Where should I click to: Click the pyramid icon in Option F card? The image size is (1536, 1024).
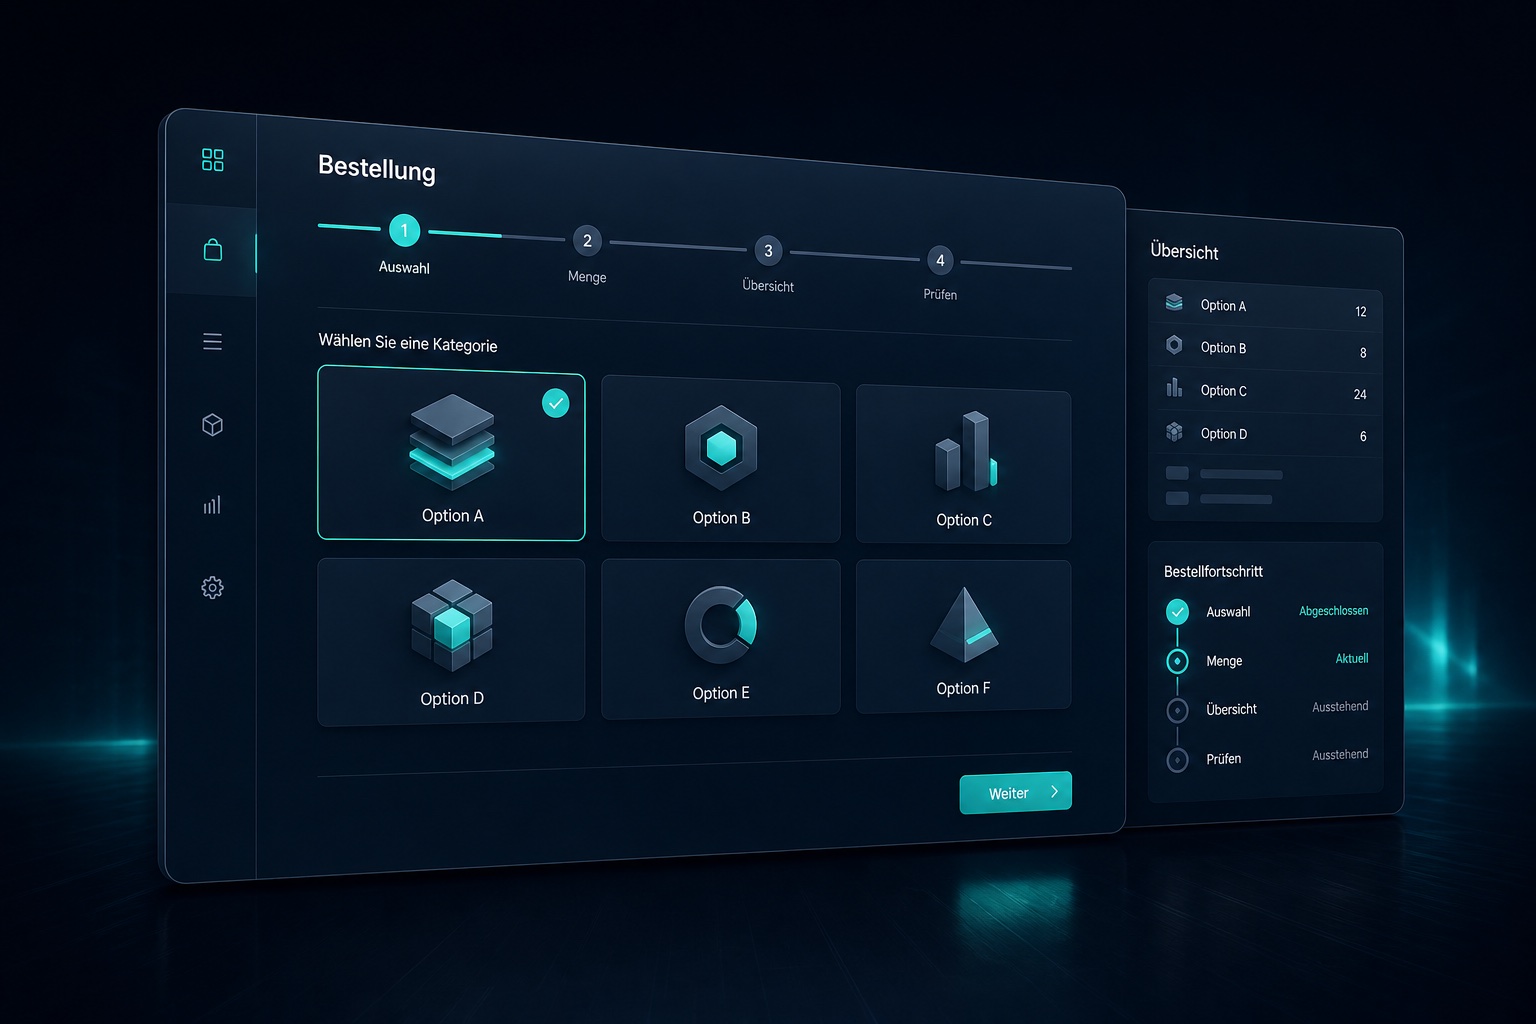coord(964,625)
